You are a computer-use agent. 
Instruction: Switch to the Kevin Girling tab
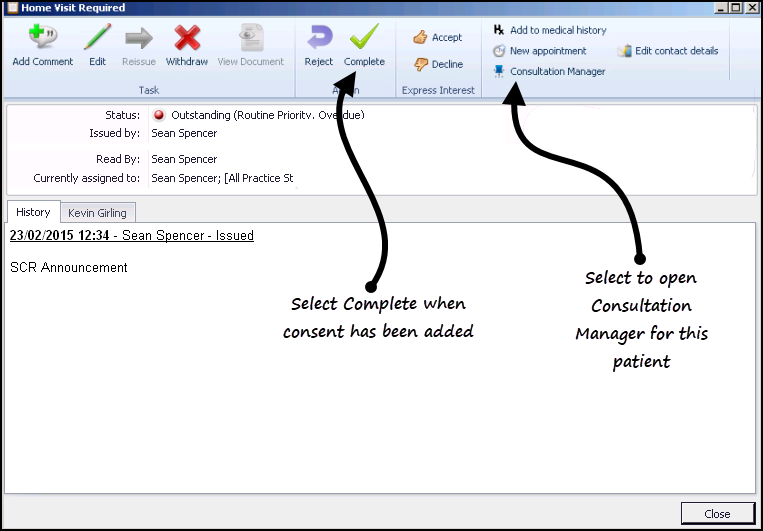[x=97, y=213]
